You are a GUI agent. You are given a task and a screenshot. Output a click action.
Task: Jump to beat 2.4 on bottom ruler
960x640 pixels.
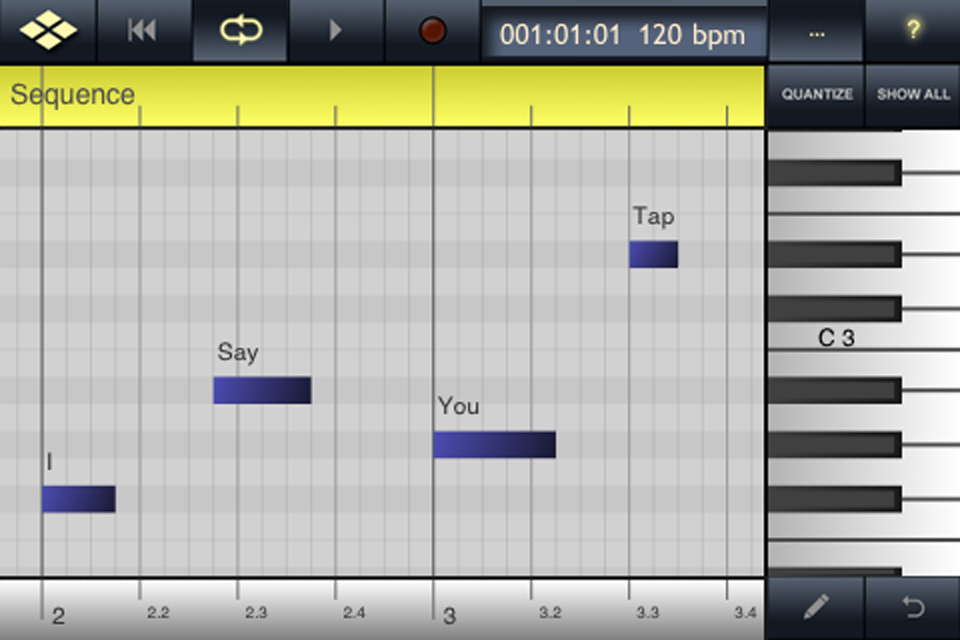(x=354, y=612)
